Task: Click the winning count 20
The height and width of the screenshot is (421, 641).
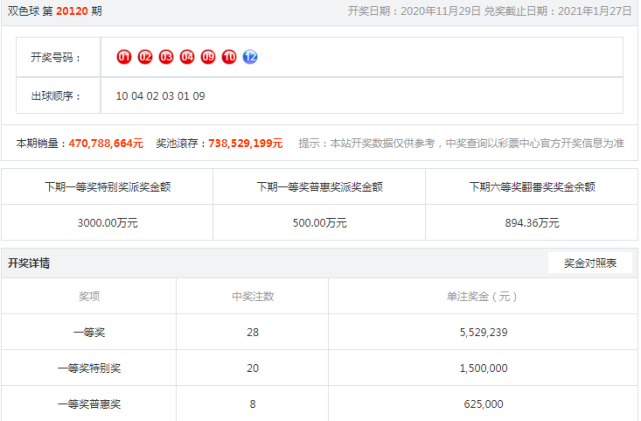Action: coord(253,368)
